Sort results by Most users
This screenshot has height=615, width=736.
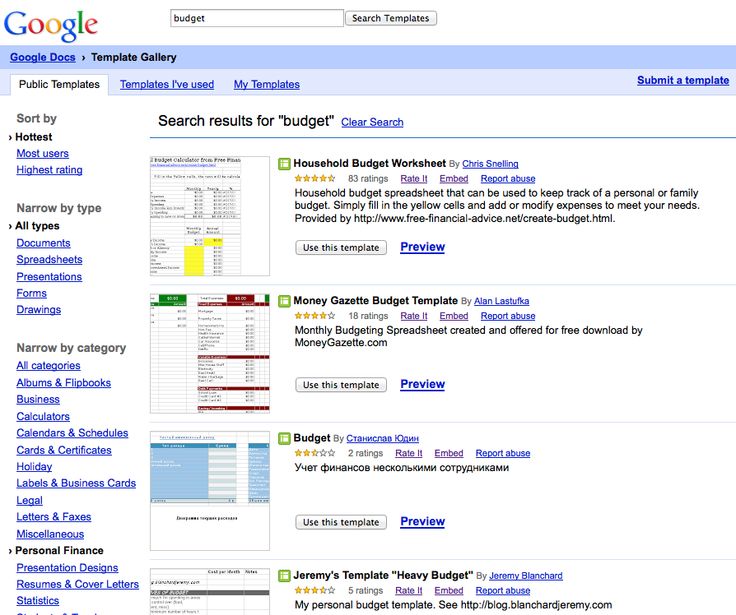pos(43,154)
